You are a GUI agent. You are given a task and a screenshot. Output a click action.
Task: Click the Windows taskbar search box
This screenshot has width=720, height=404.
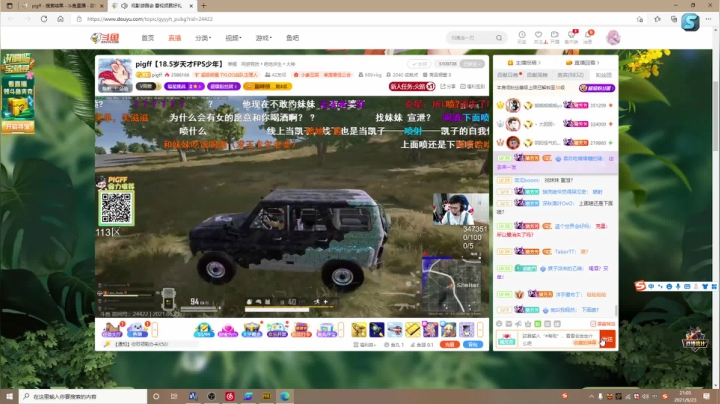[x=83, y=396]
